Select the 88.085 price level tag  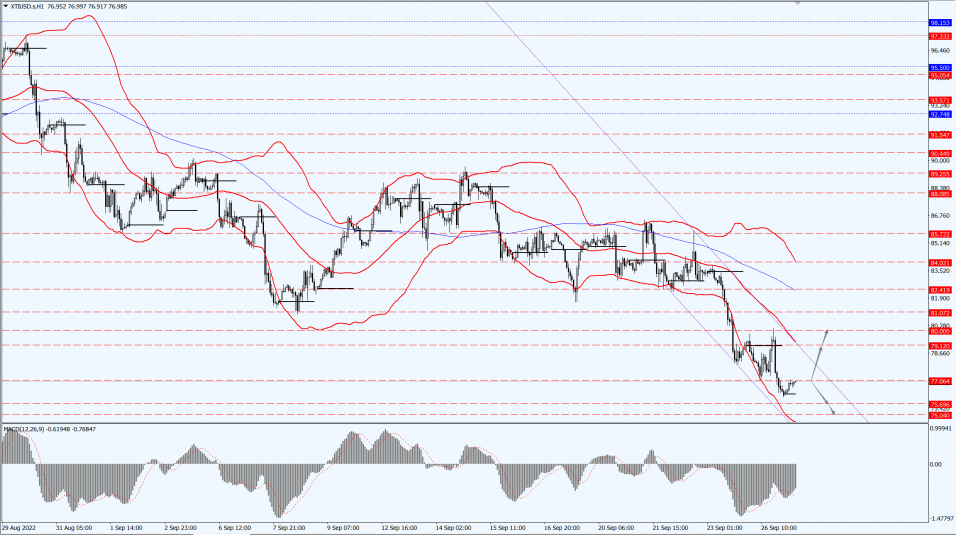pos(940,194)
